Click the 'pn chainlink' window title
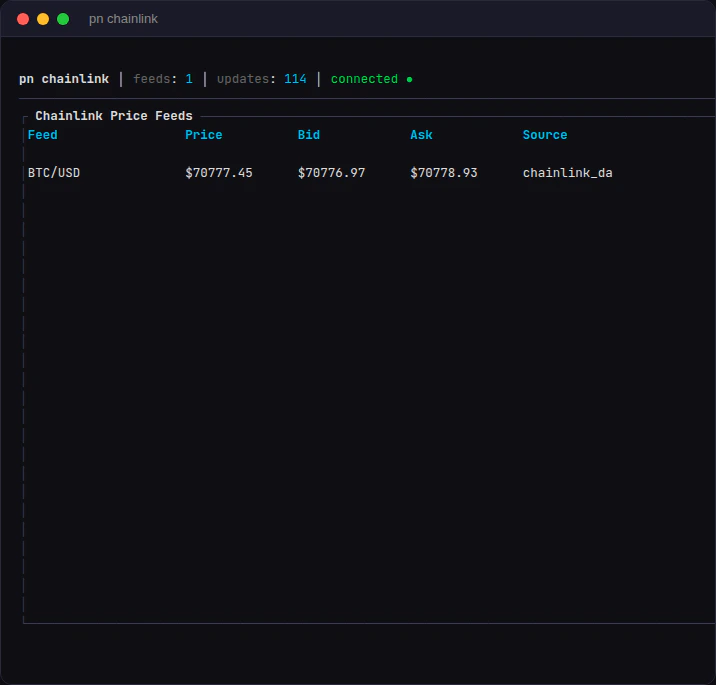This screenshot has height=685, width=716. pos(123,19)
